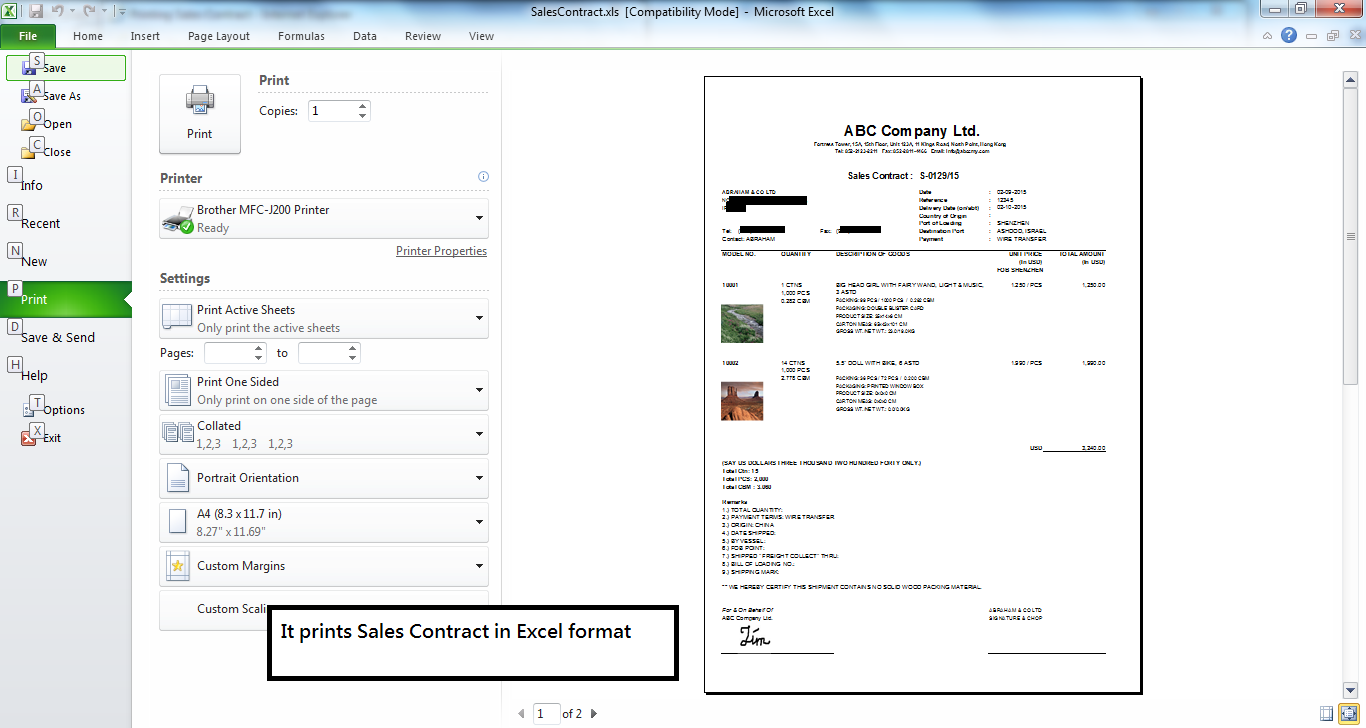1366x728 pixels.
Task: Click the Save icon in Quick Access toolbar
Action: point(37,11)
